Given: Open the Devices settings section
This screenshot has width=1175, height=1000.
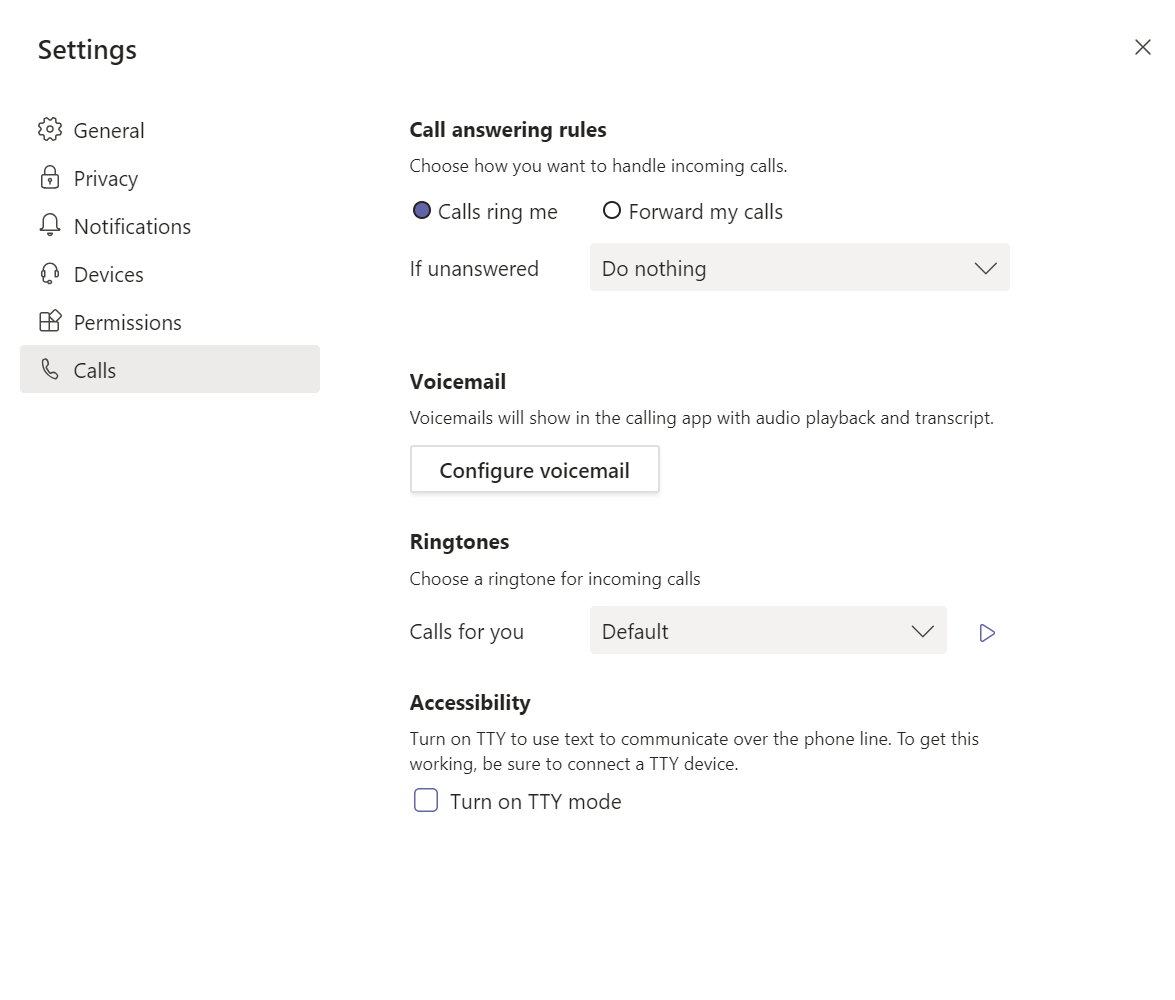Looking at the screenshot, I should point(108,275).
